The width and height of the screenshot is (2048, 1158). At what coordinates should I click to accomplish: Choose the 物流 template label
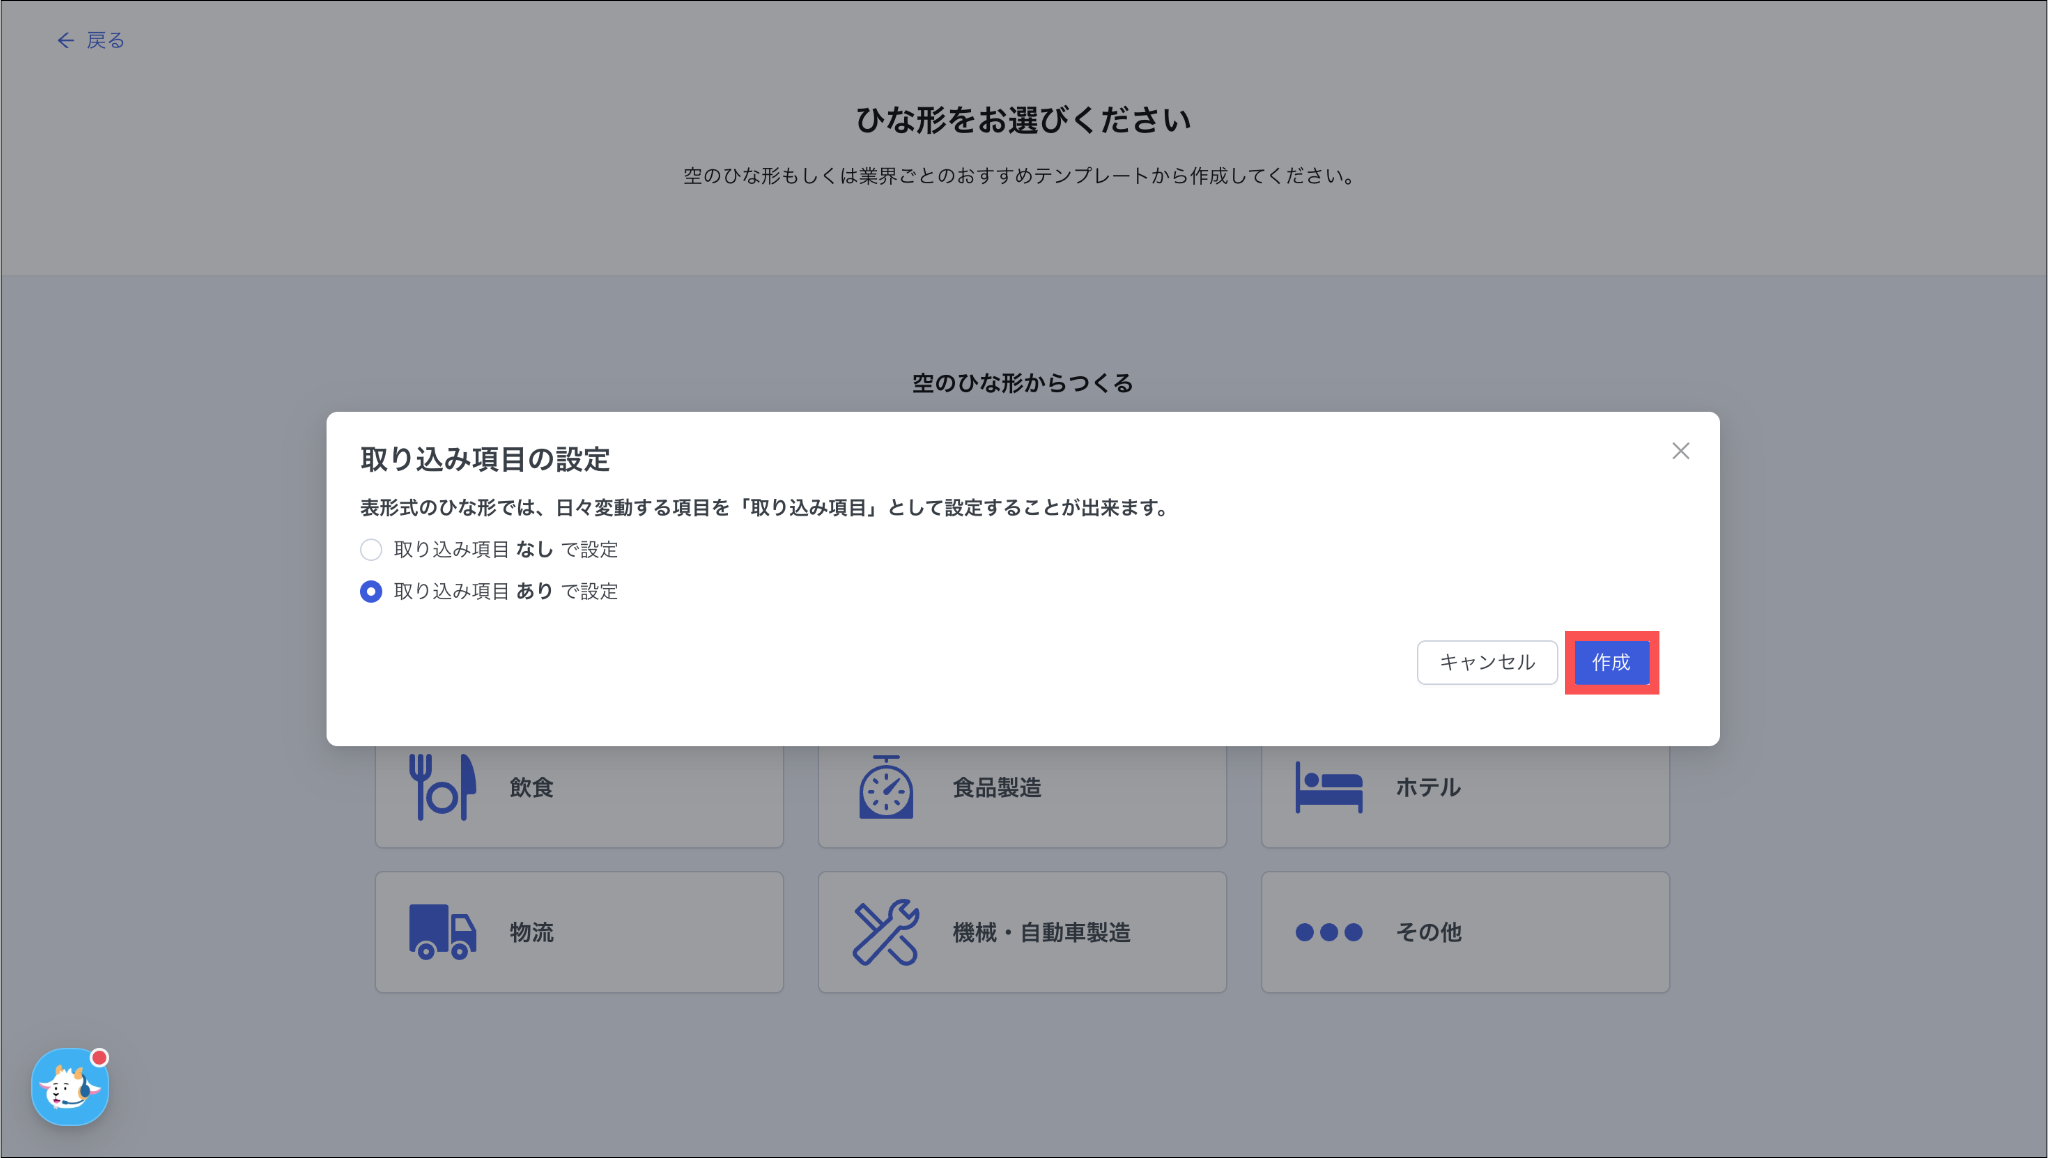[532, 932]
